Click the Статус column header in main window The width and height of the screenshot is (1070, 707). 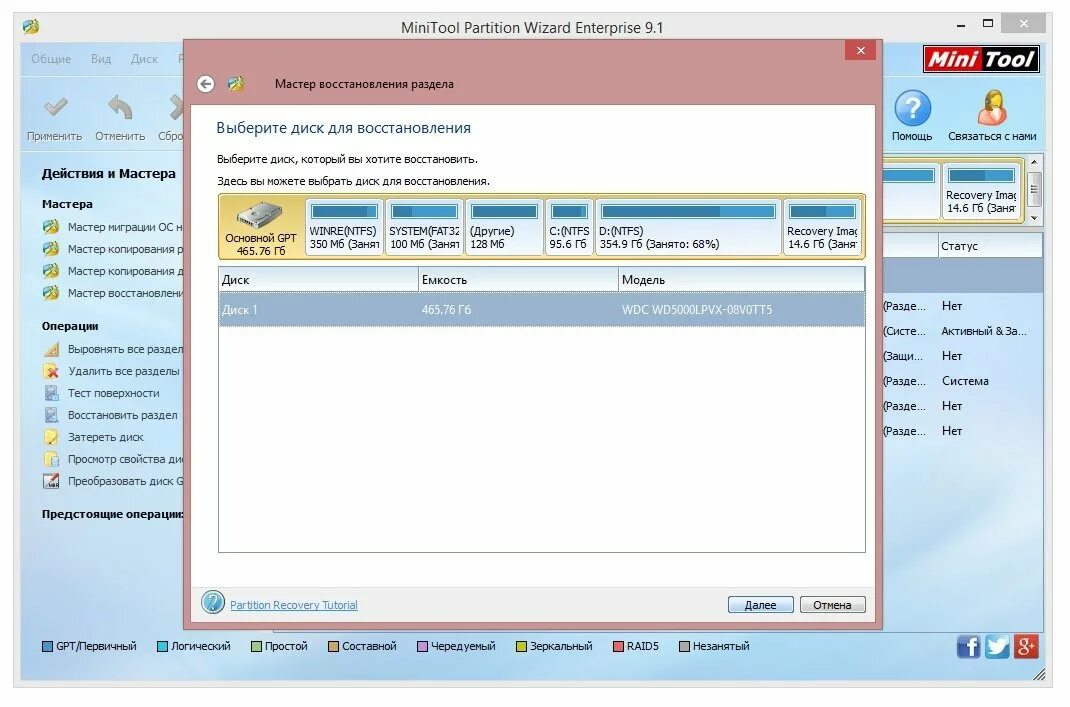(x=990, y=246)
